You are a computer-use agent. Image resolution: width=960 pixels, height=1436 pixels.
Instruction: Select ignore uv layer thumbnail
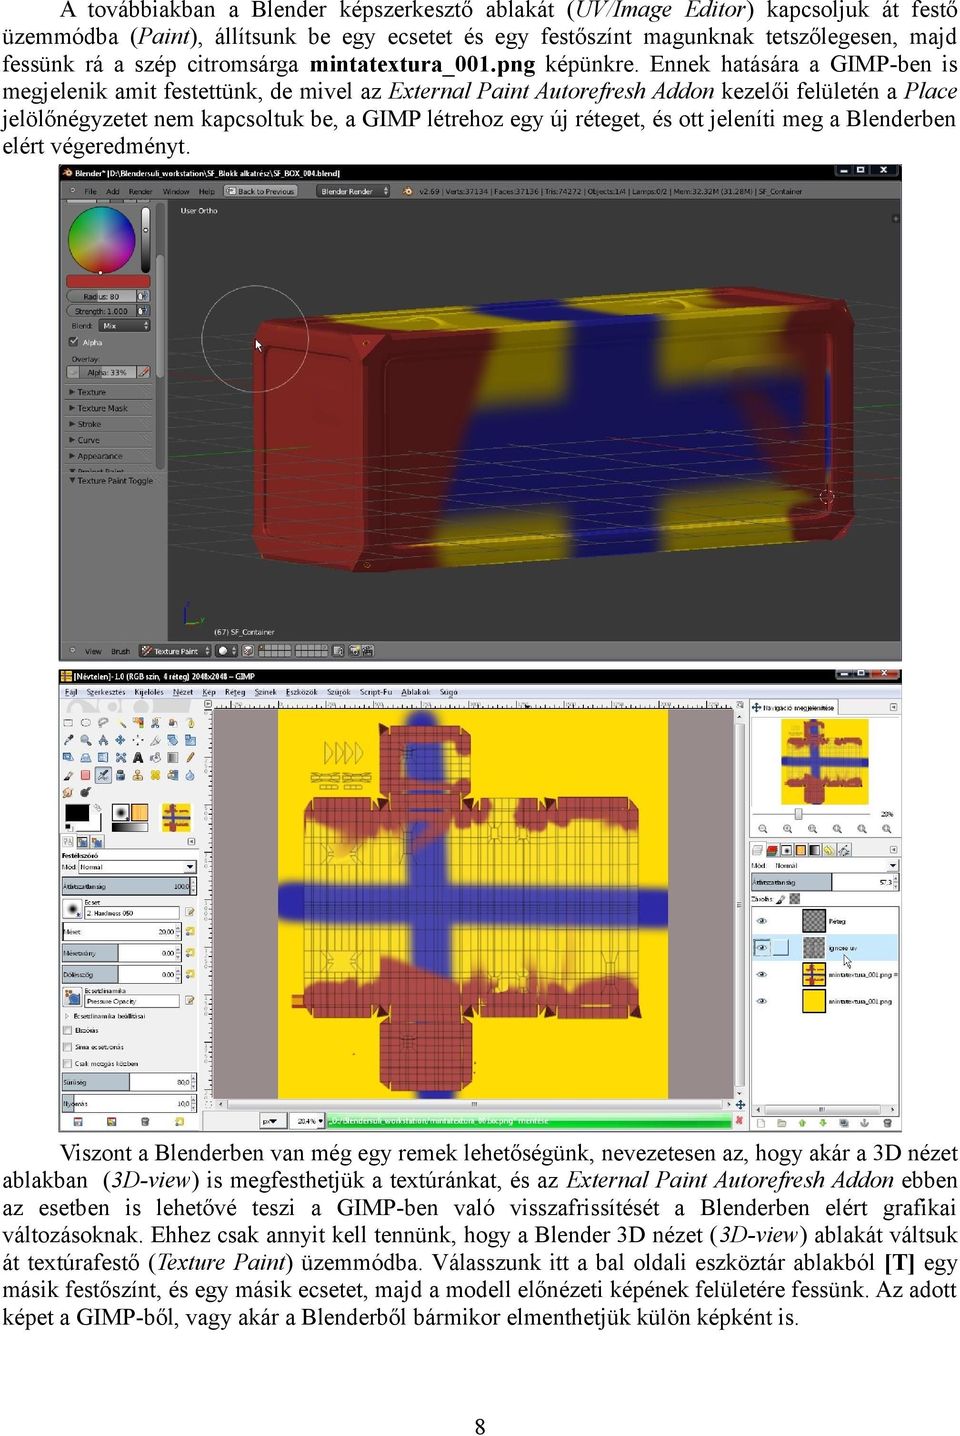click(814, 948)
